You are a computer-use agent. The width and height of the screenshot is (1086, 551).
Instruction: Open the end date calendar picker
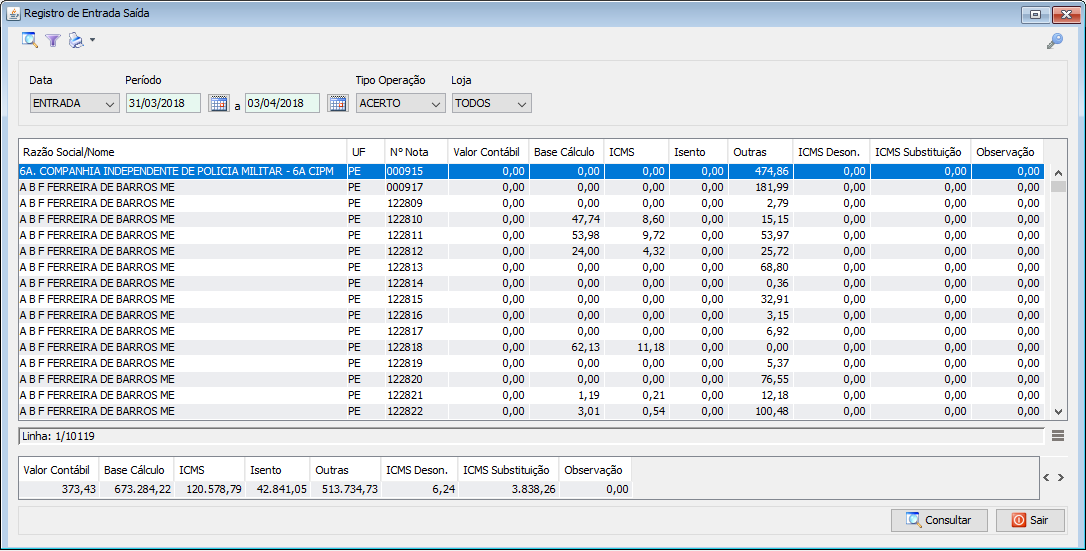point(337,103)
